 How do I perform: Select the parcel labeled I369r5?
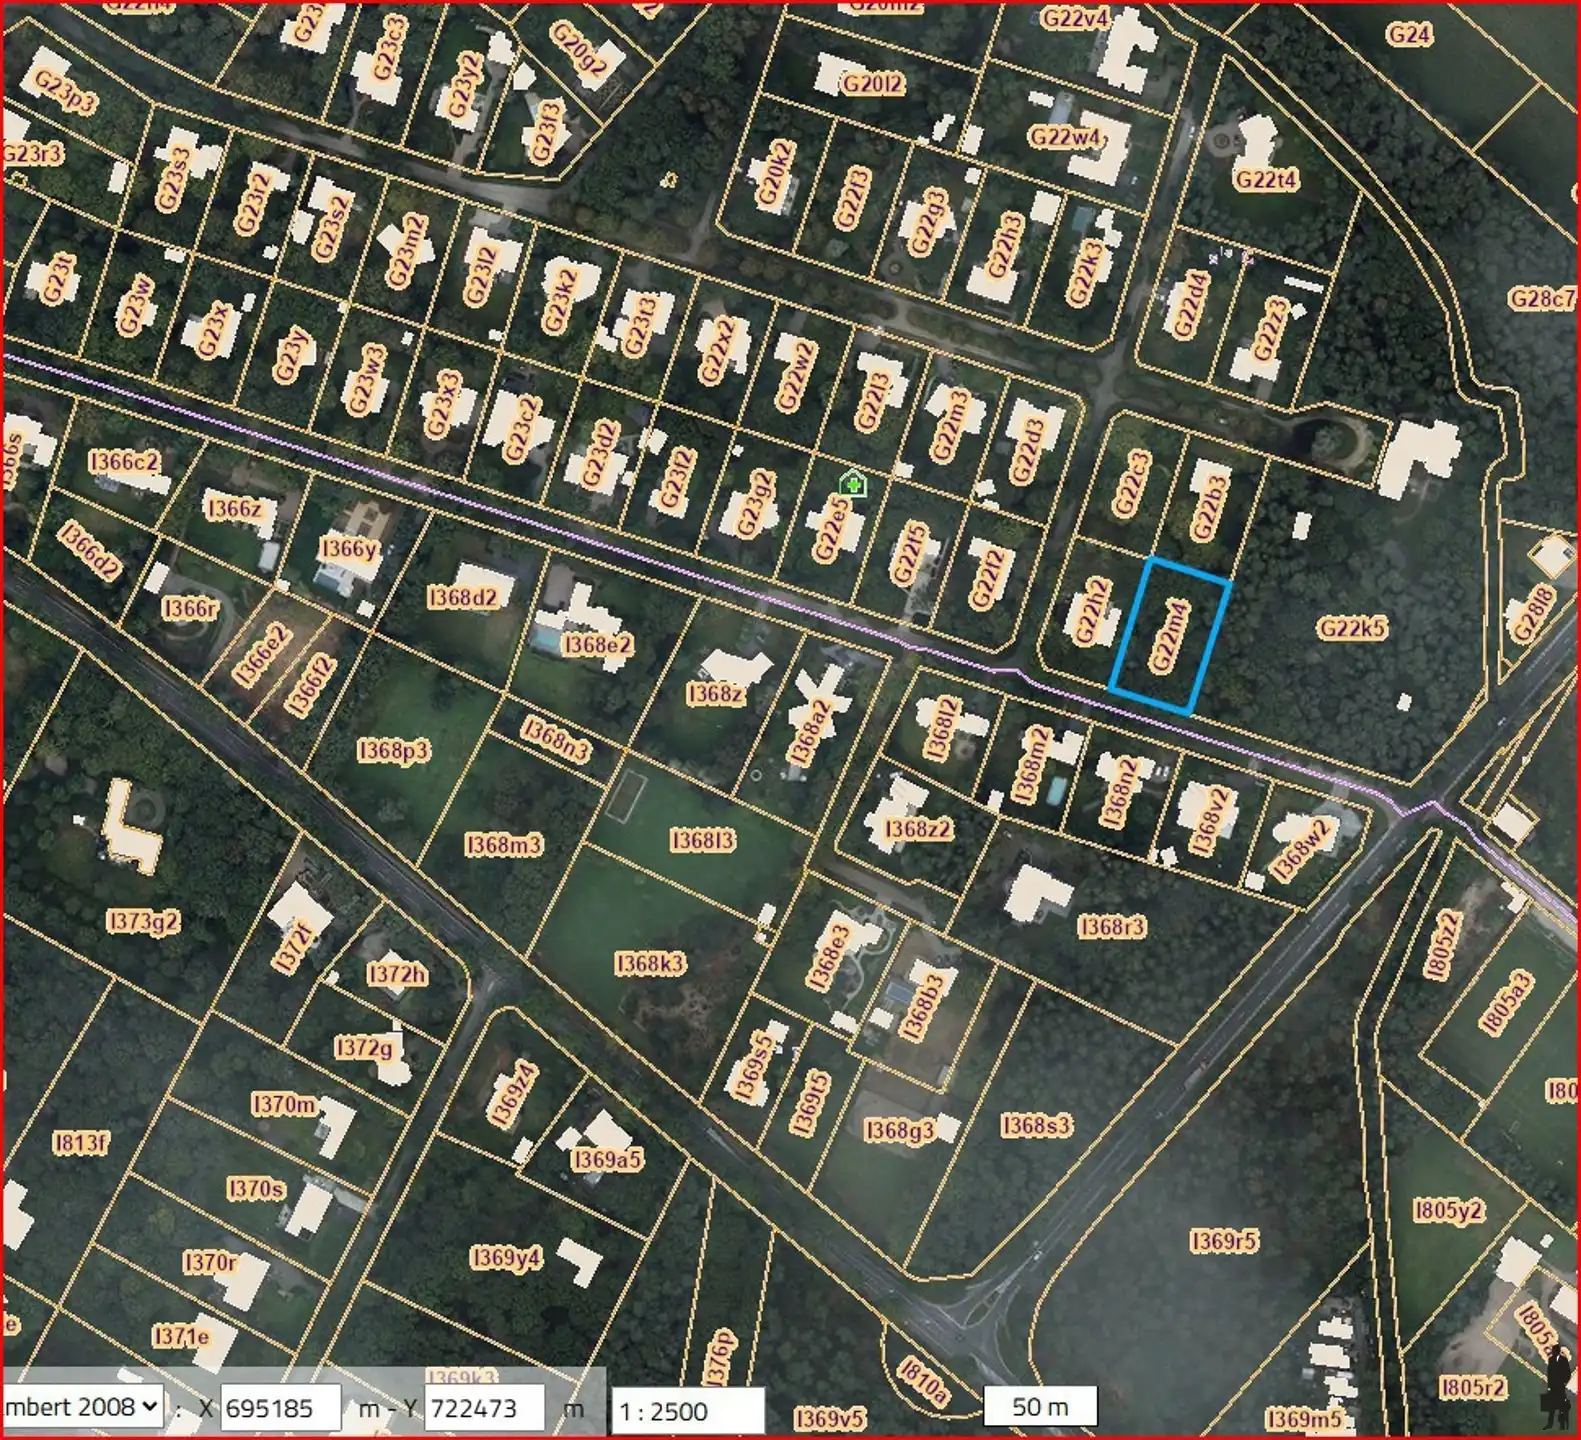tap(1224, 1241)
